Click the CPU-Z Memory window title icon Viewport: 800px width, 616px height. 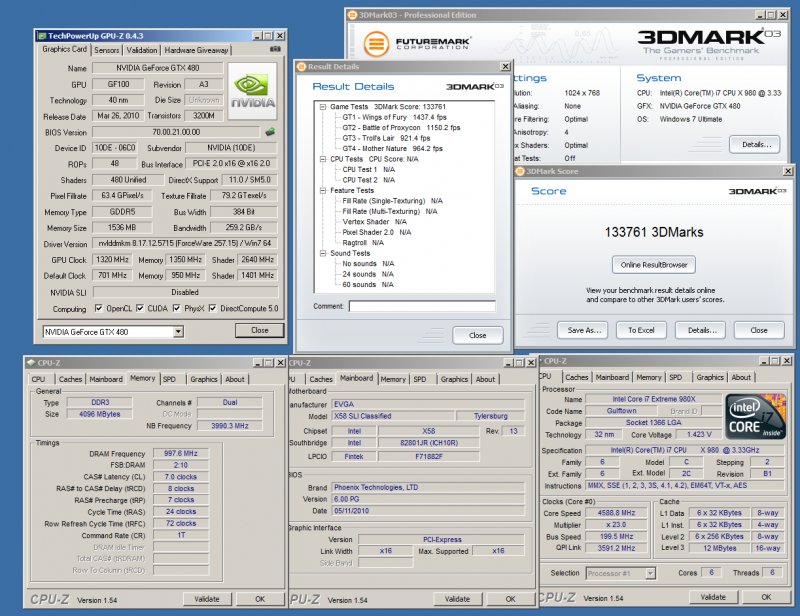[x=31, y=363]
